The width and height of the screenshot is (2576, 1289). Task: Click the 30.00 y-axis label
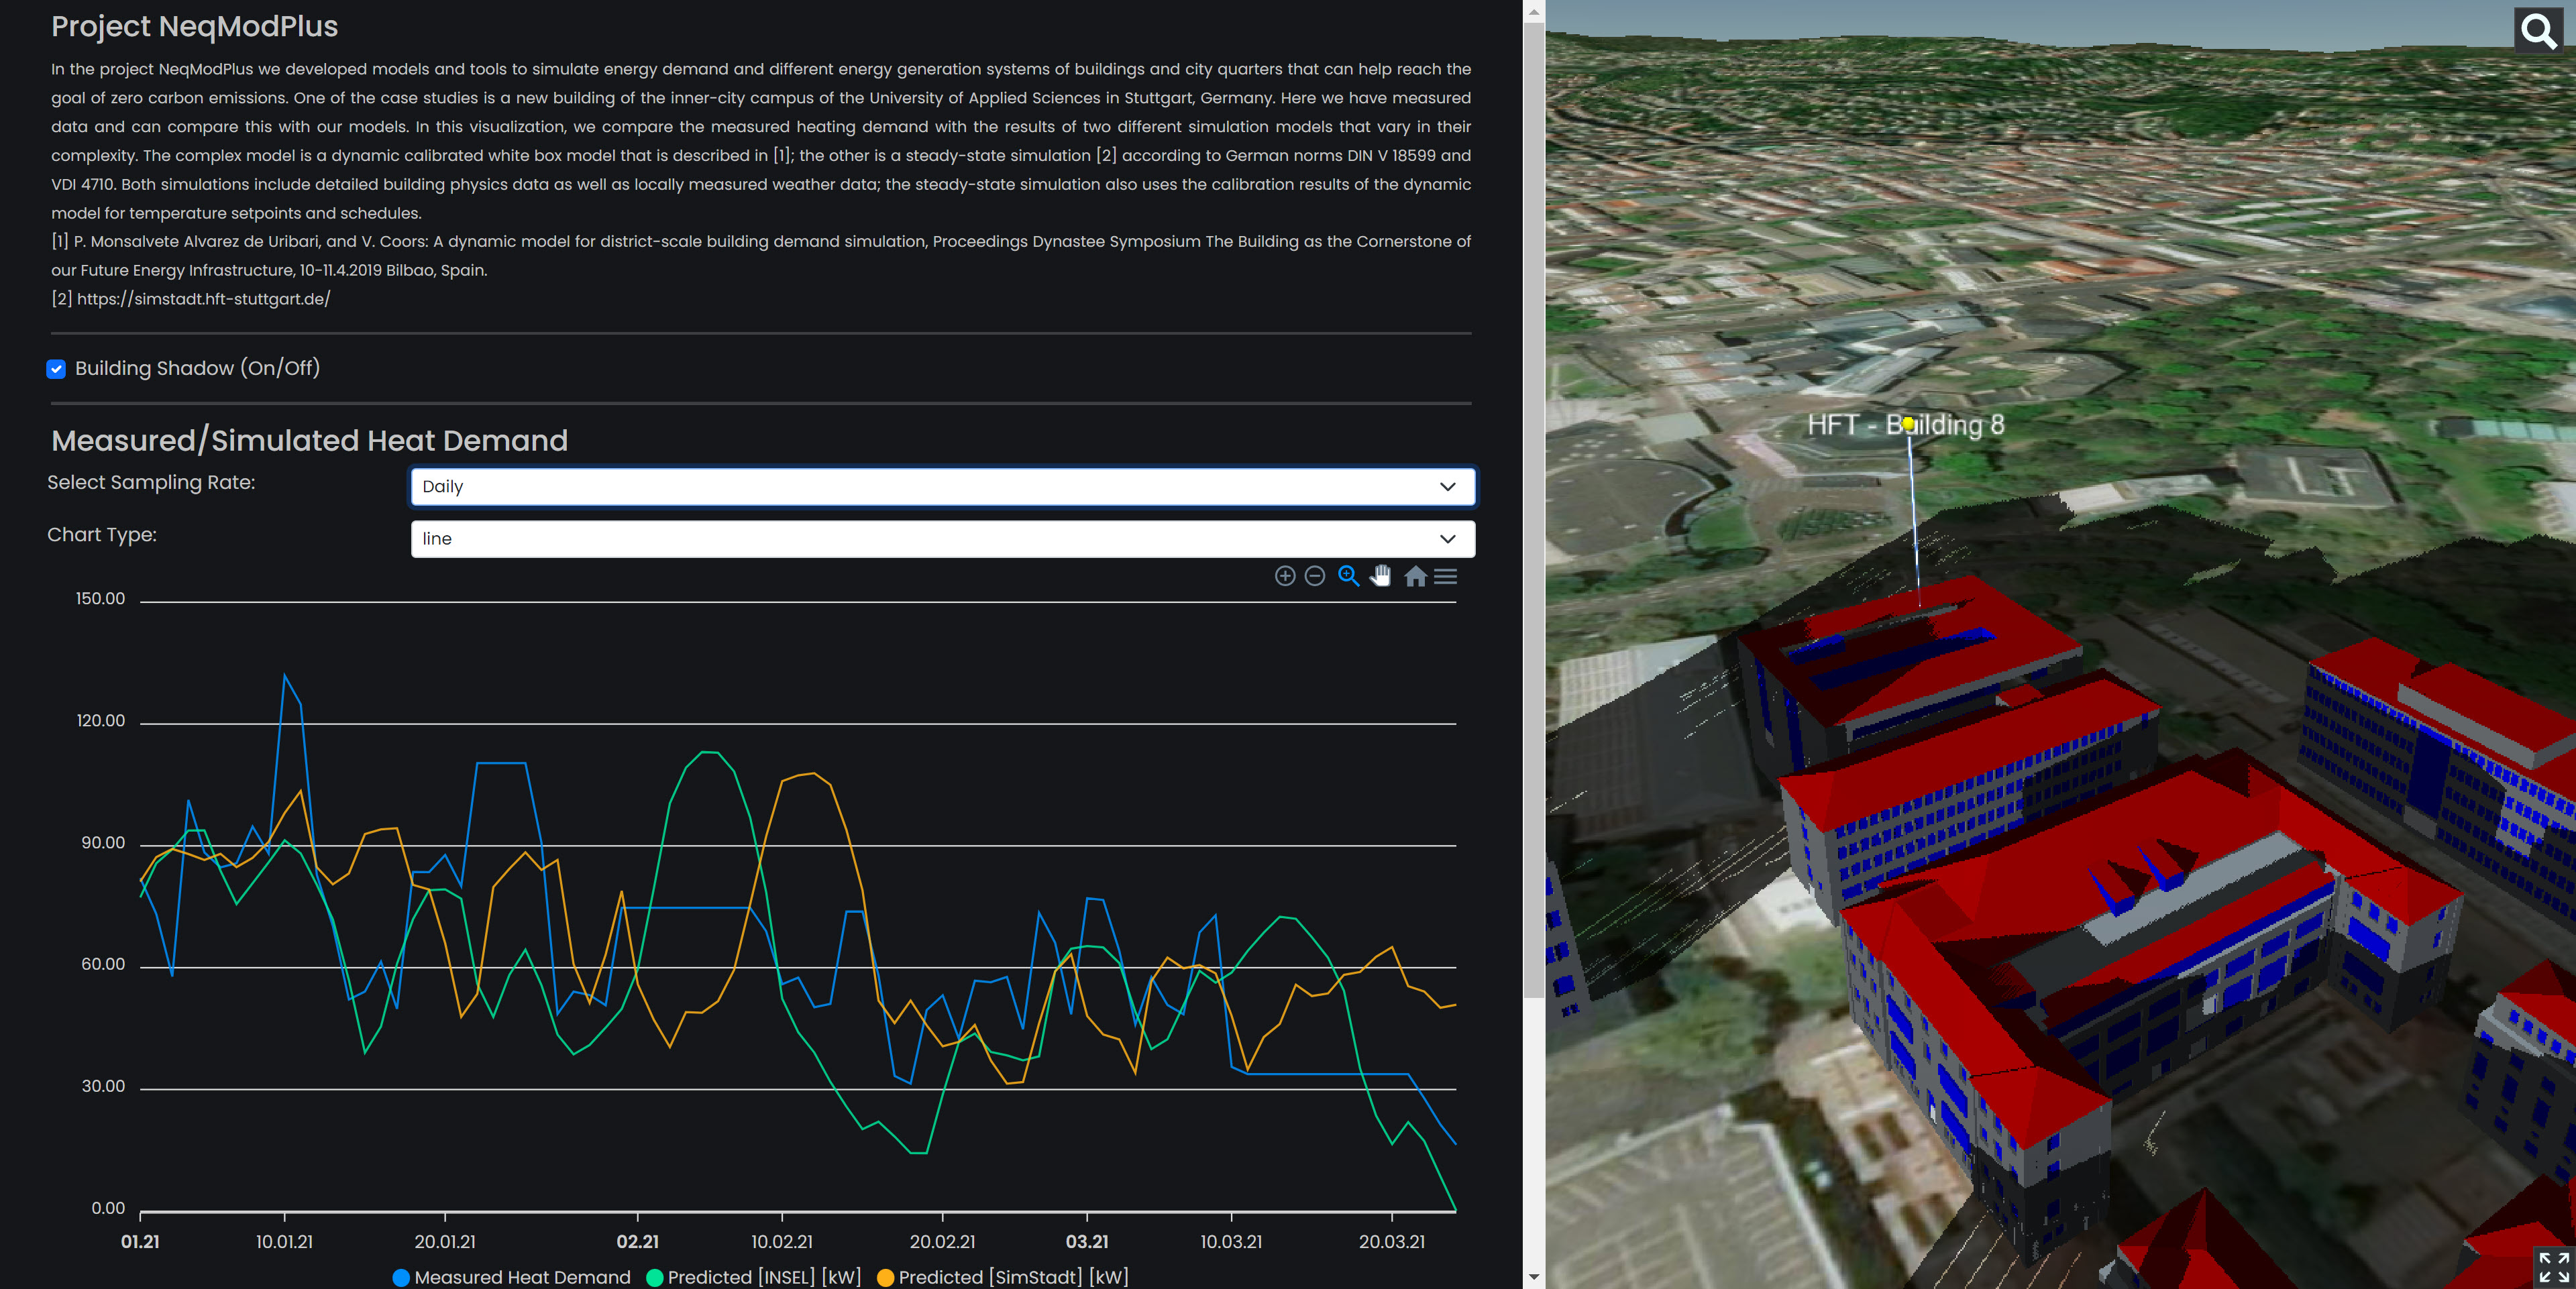103,1086
